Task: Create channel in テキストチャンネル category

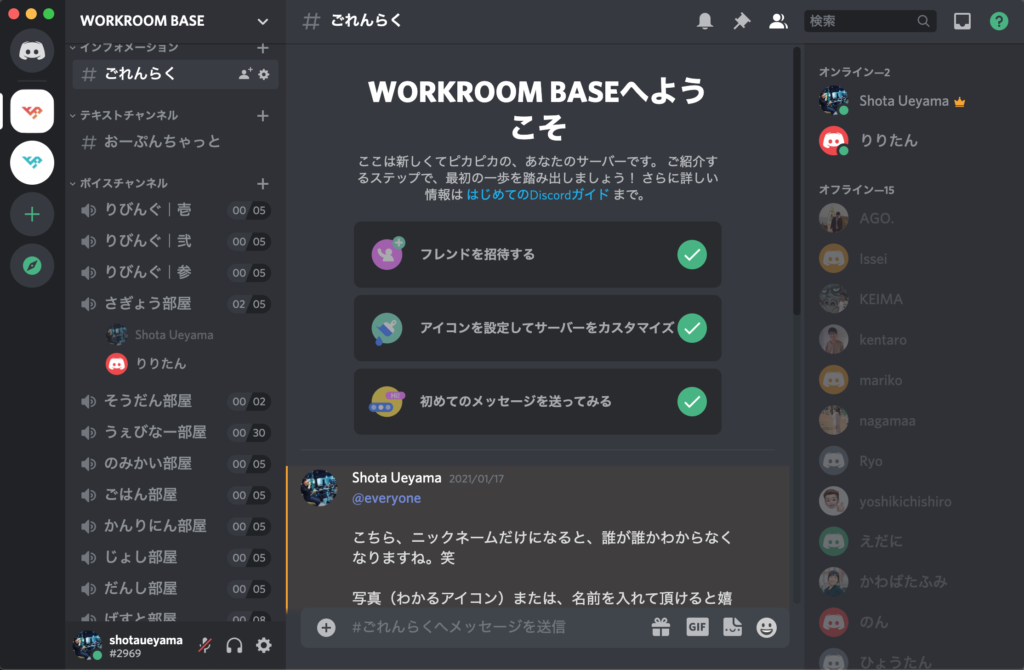Action: coord(263,116)
